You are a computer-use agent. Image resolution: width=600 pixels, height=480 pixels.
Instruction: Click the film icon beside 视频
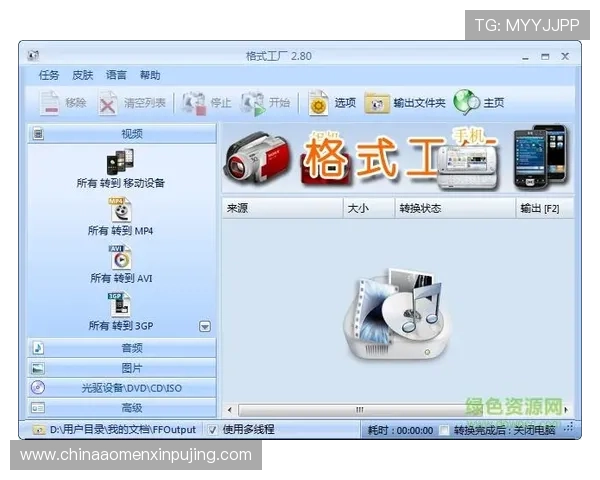[38, 134]
